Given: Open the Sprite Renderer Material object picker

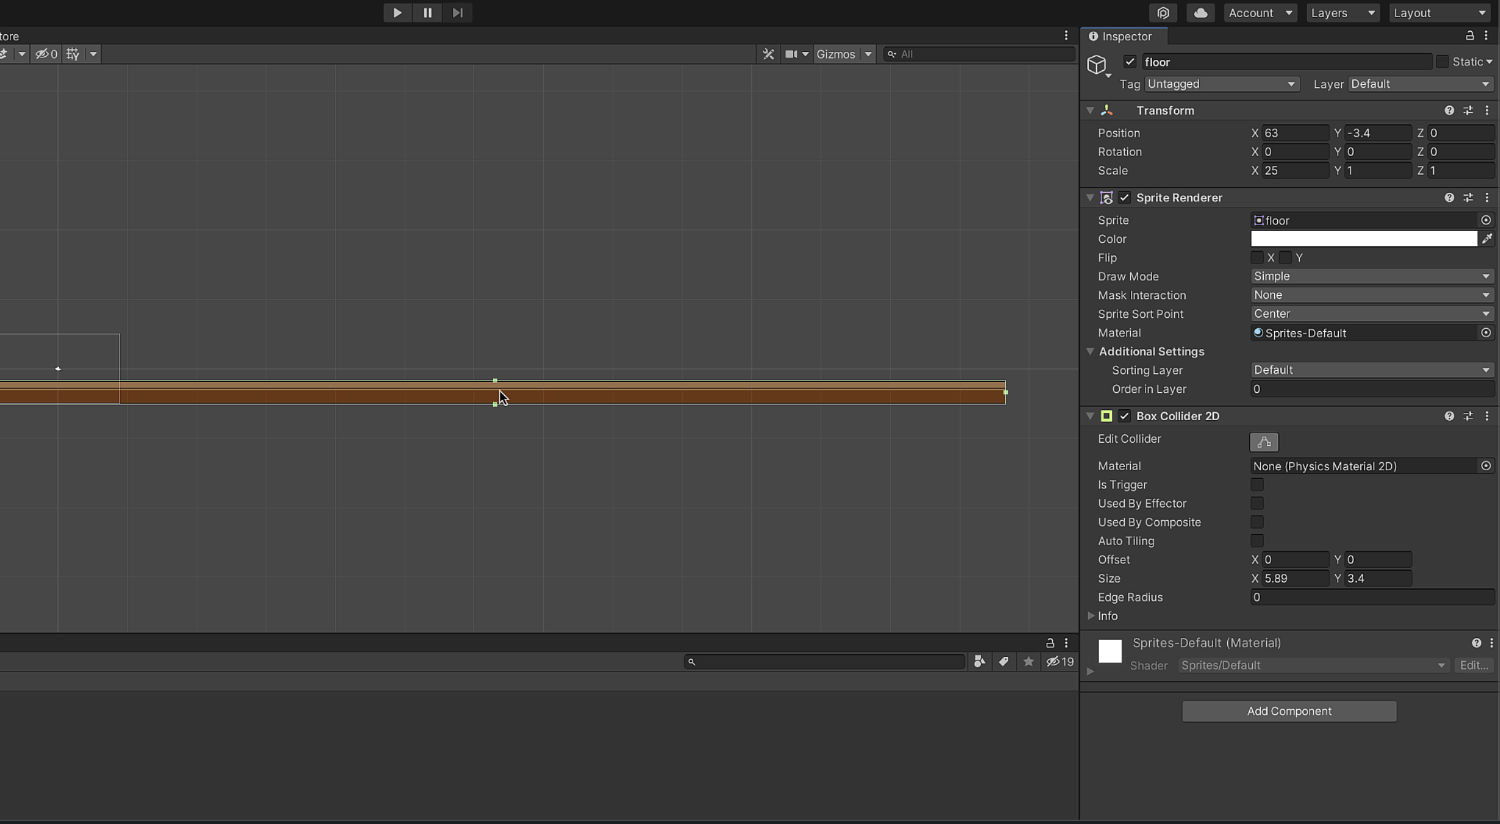Looking at the screenshot, I should [x=1486, y=333].
